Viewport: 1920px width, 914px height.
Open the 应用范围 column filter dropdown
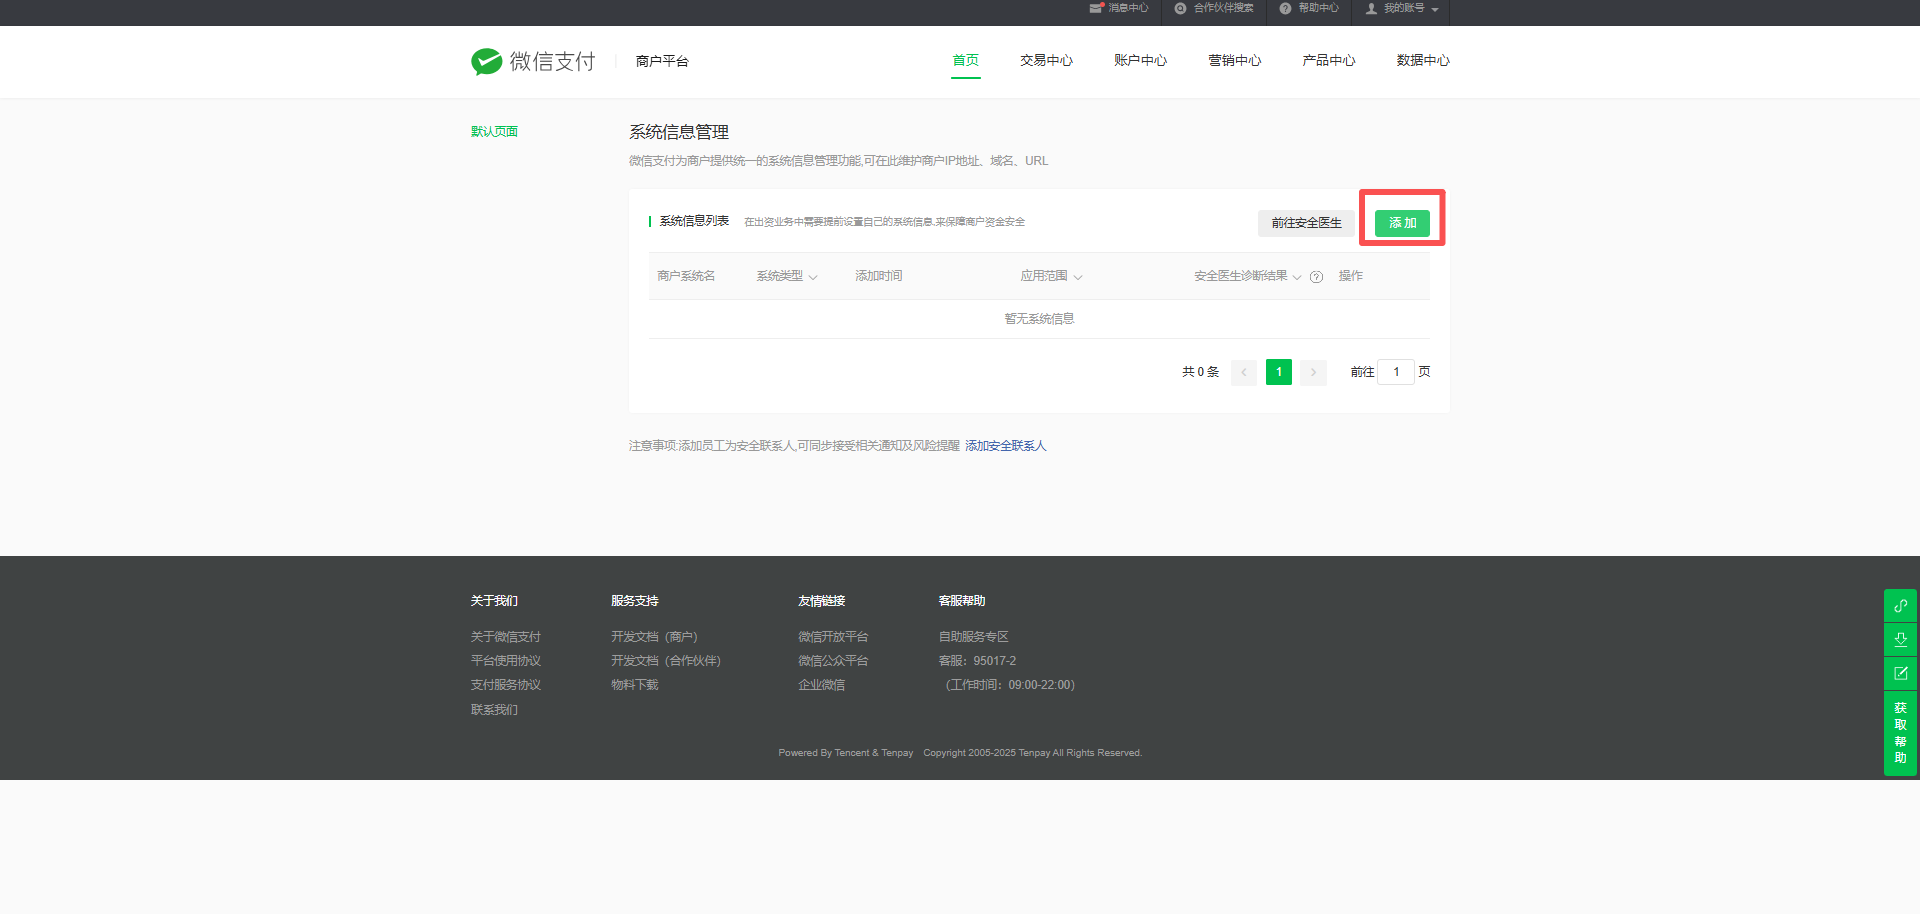[1077, 277]
